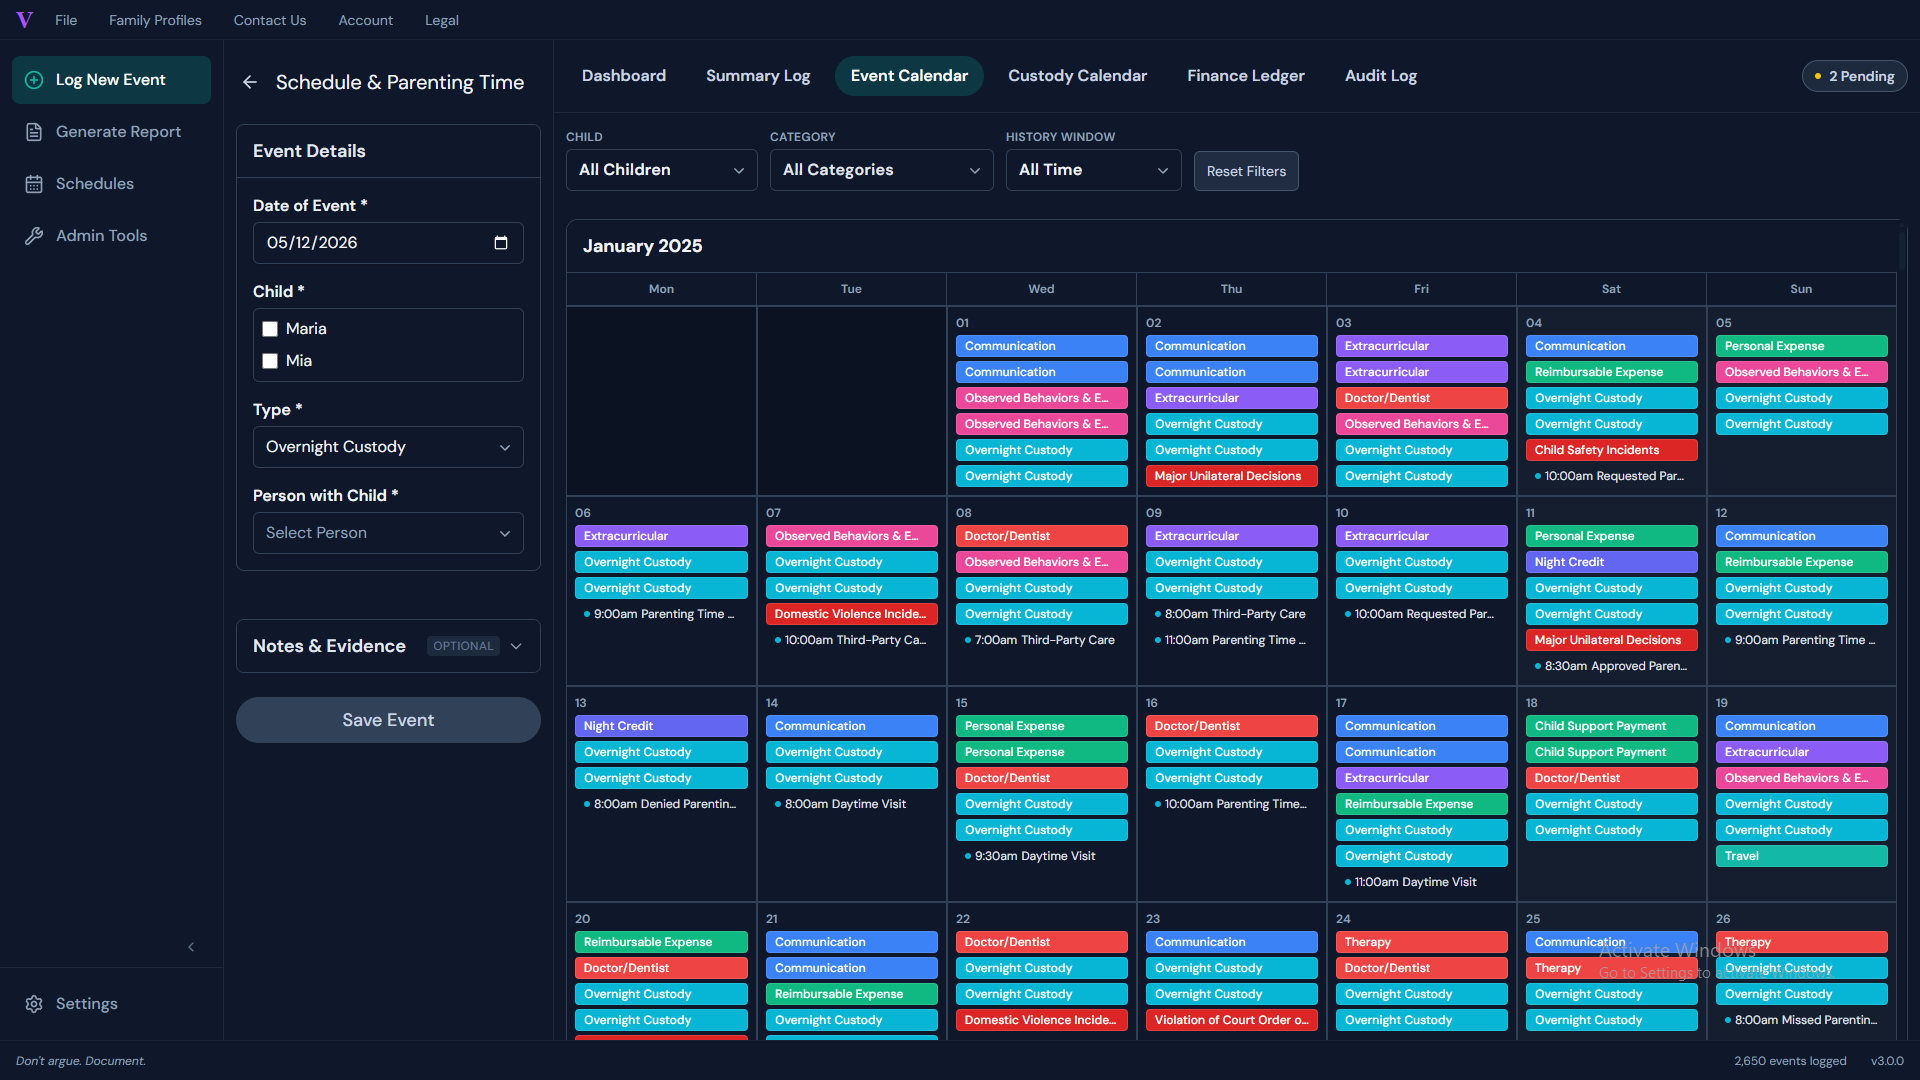Open the Major Unilateral Decisions event on Jan 02

[1231, 476]
